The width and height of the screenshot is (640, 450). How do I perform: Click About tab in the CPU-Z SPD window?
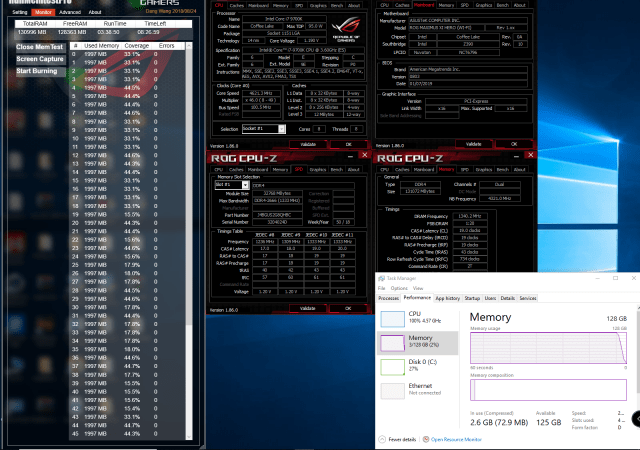[x=353, y=169]
